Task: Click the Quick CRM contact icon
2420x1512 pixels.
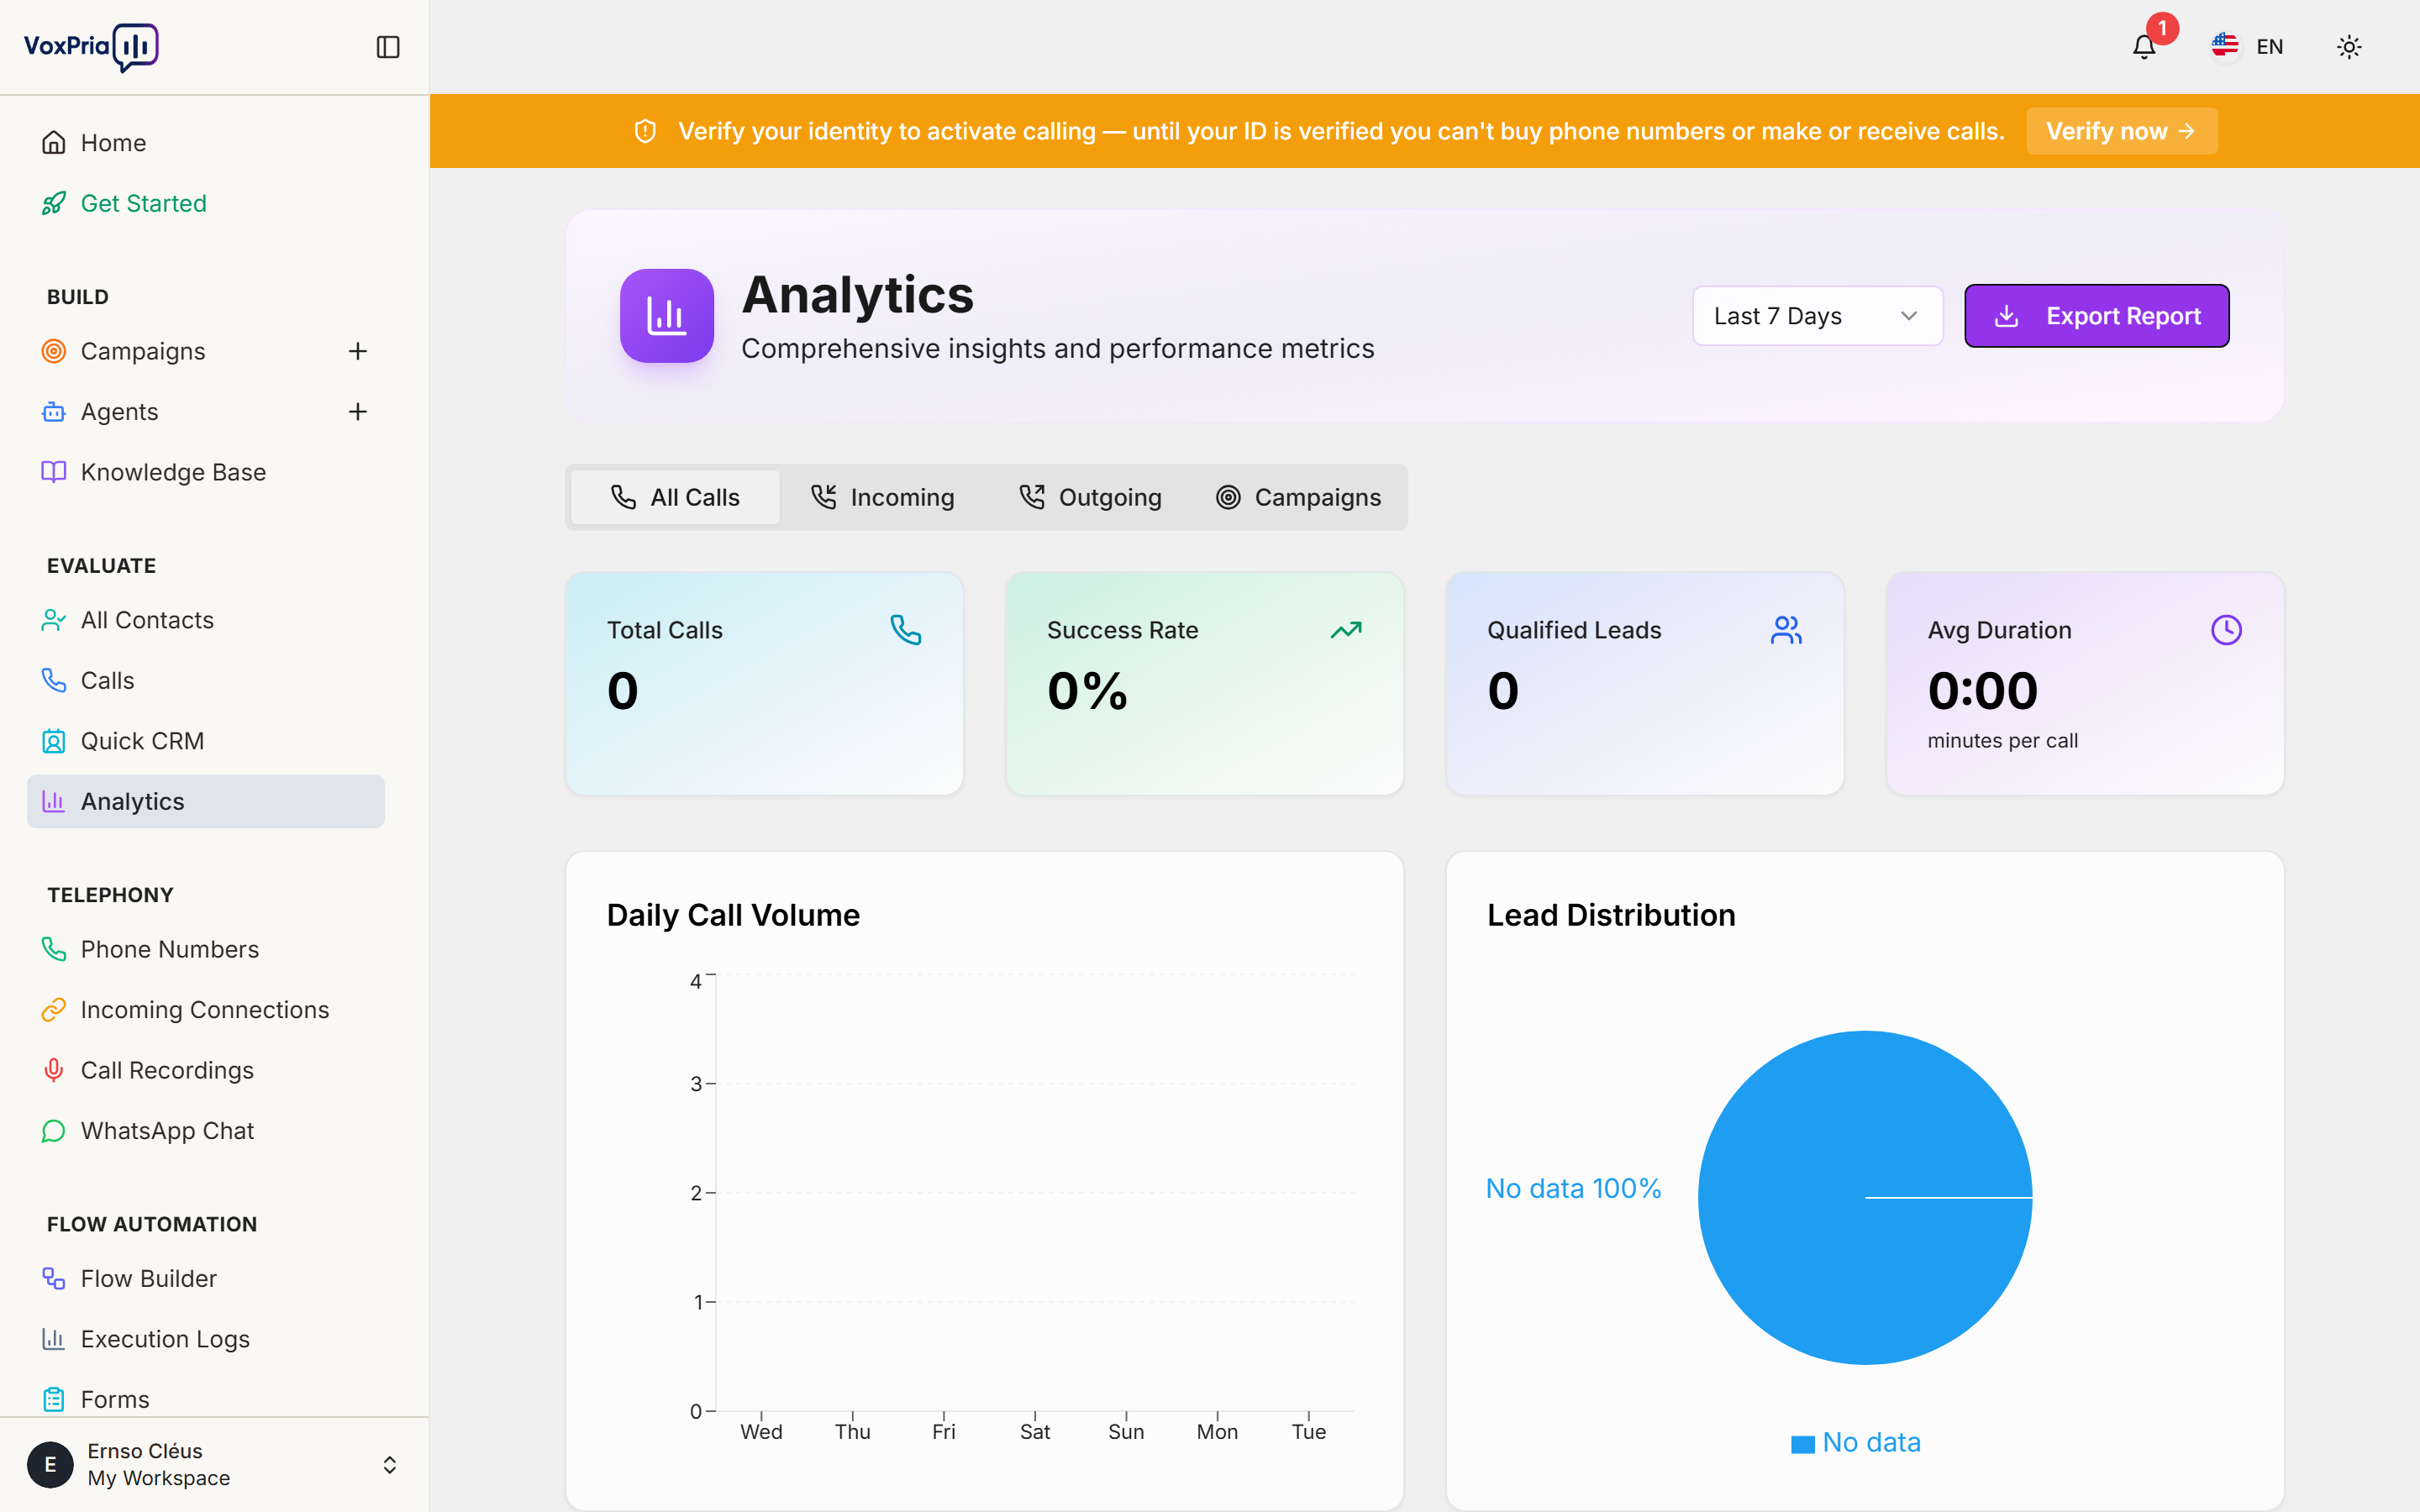Action: coord(54,741)
